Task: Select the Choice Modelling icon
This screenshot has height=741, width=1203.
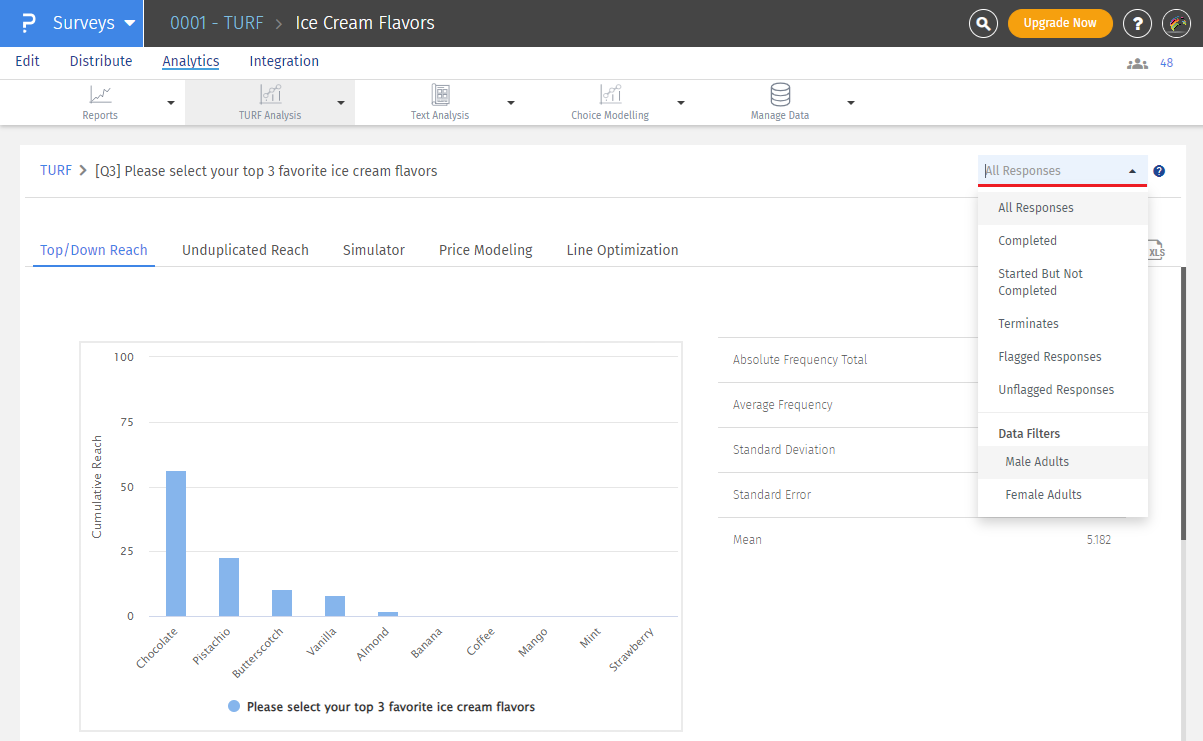Action: pyautogui.click(x=610, y=95)
